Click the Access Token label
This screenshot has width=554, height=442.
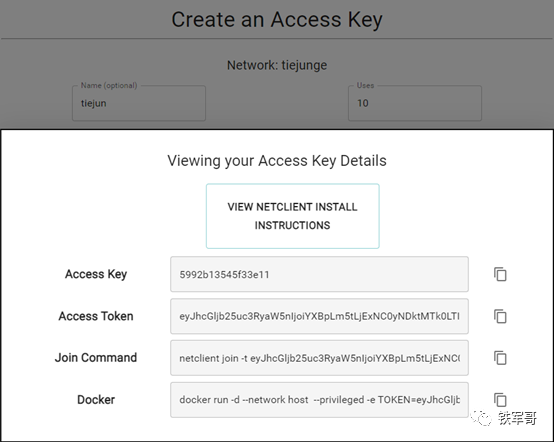tap(96, 316)
